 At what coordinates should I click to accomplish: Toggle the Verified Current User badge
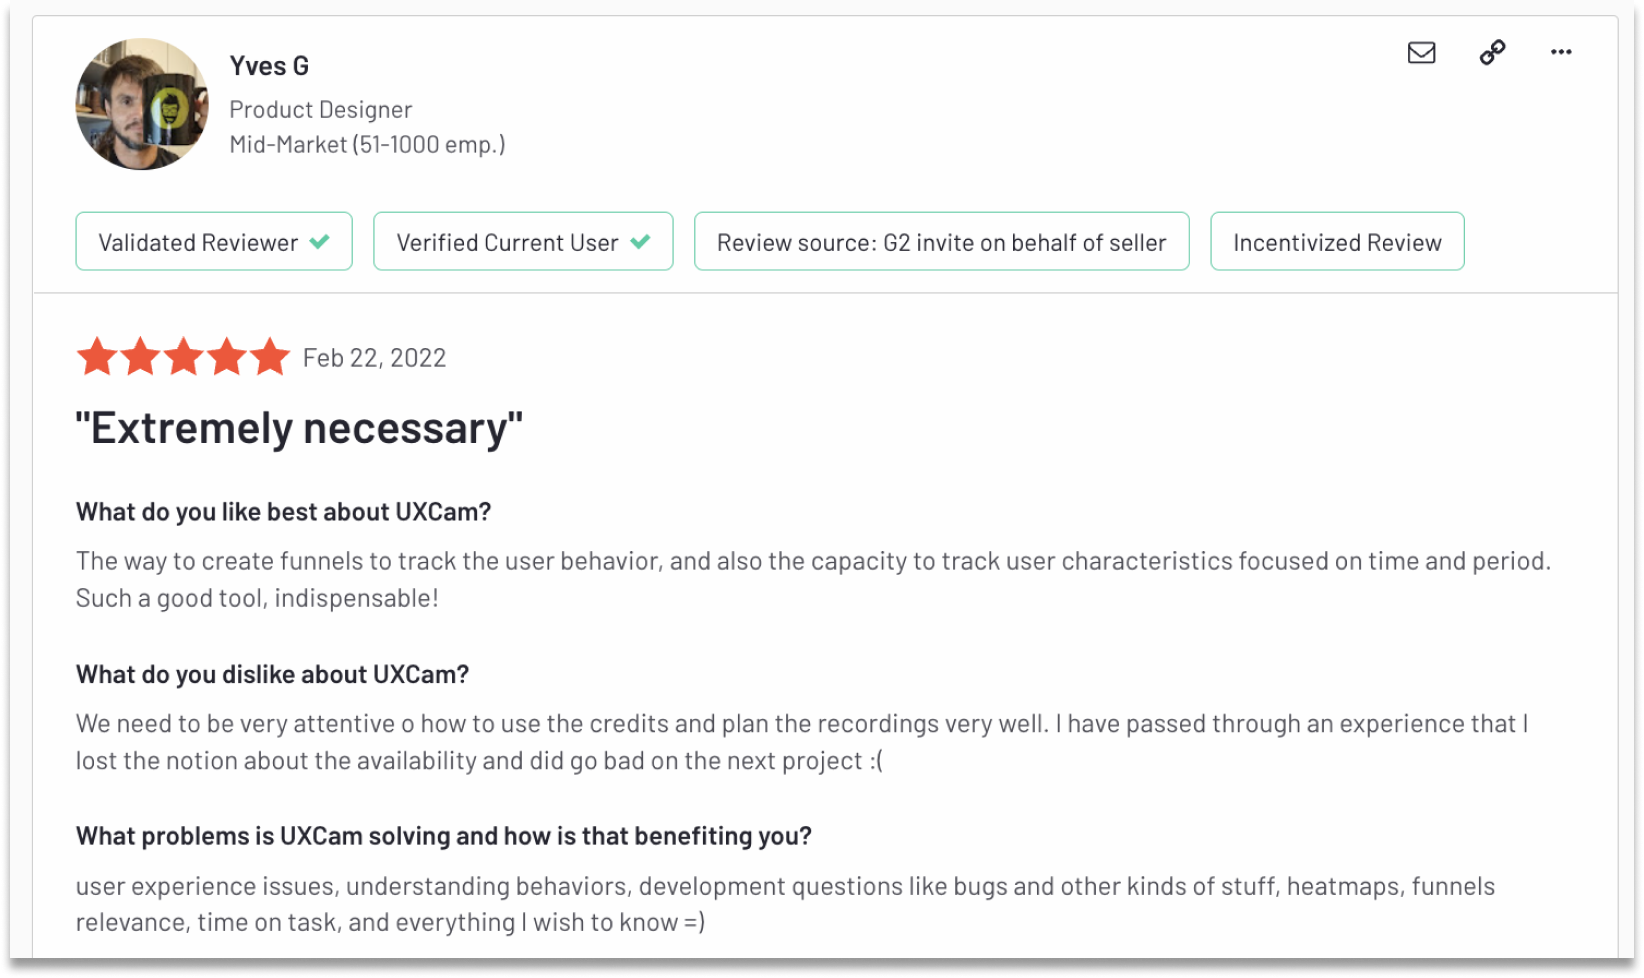(523, 241)
